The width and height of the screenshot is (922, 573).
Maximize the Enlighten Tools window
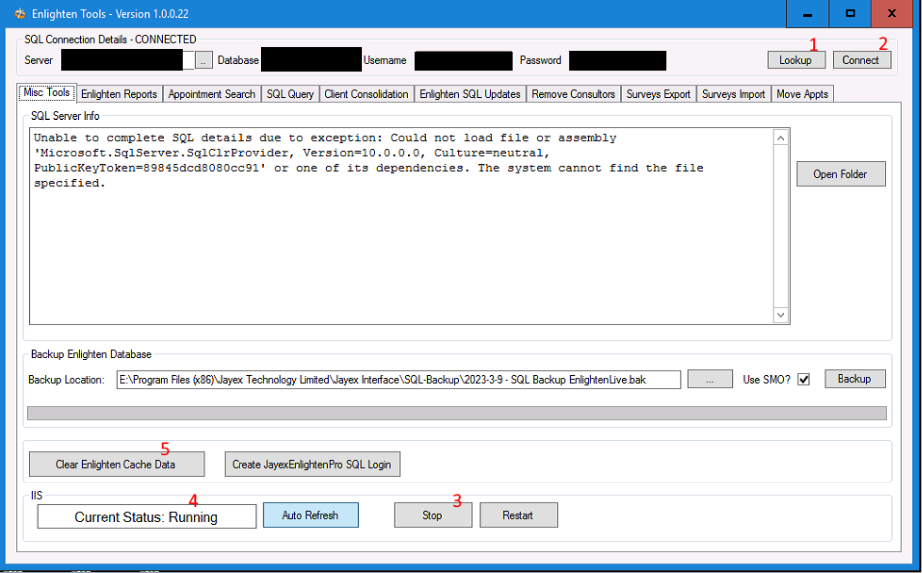point(850,14)
